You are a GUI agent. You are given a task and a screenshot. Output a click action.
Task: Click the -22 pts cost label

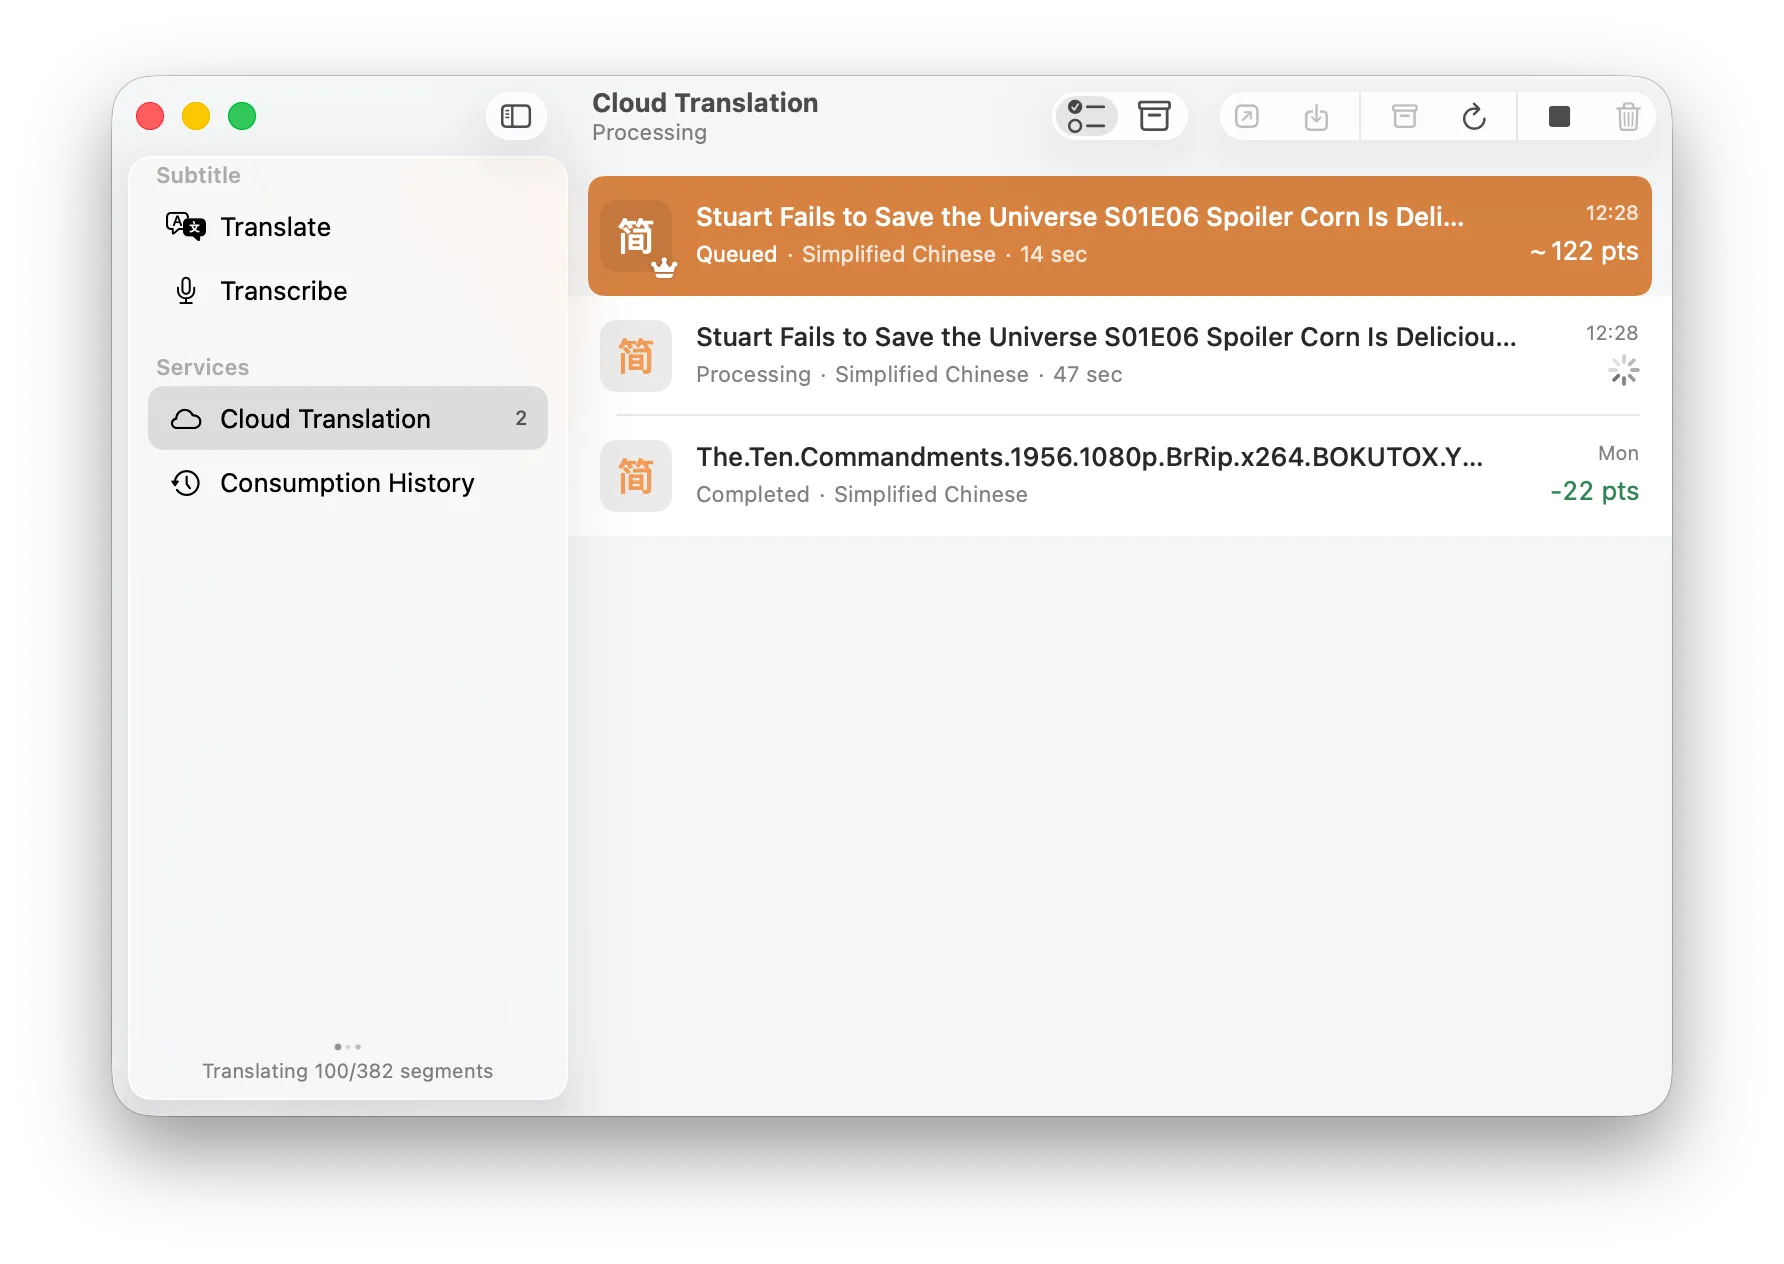pyautogui.click(x=1594, y=491)
